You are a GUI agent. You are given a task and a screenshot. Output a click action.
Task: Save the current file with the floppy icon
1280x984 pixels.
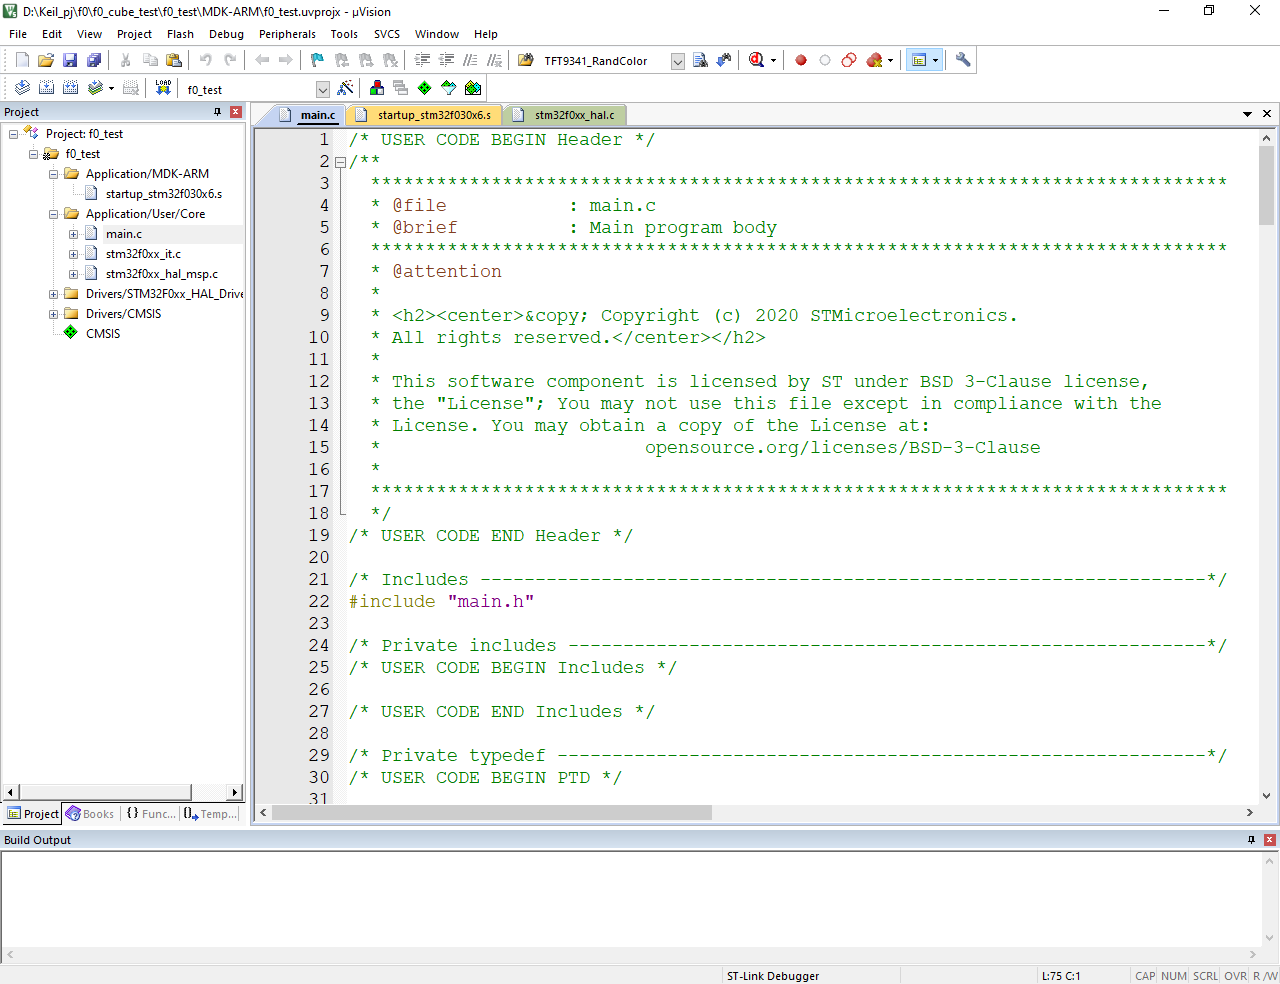70,60
